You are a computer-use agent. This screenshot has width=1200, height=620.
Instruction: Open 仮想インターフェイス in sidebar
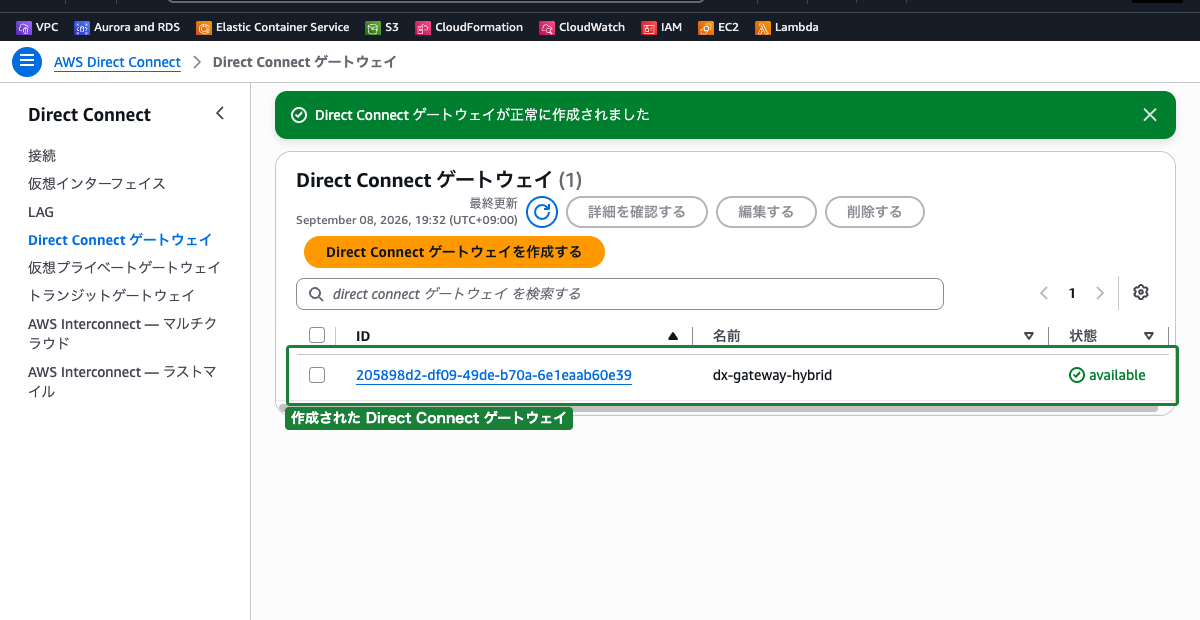[97, 184]
